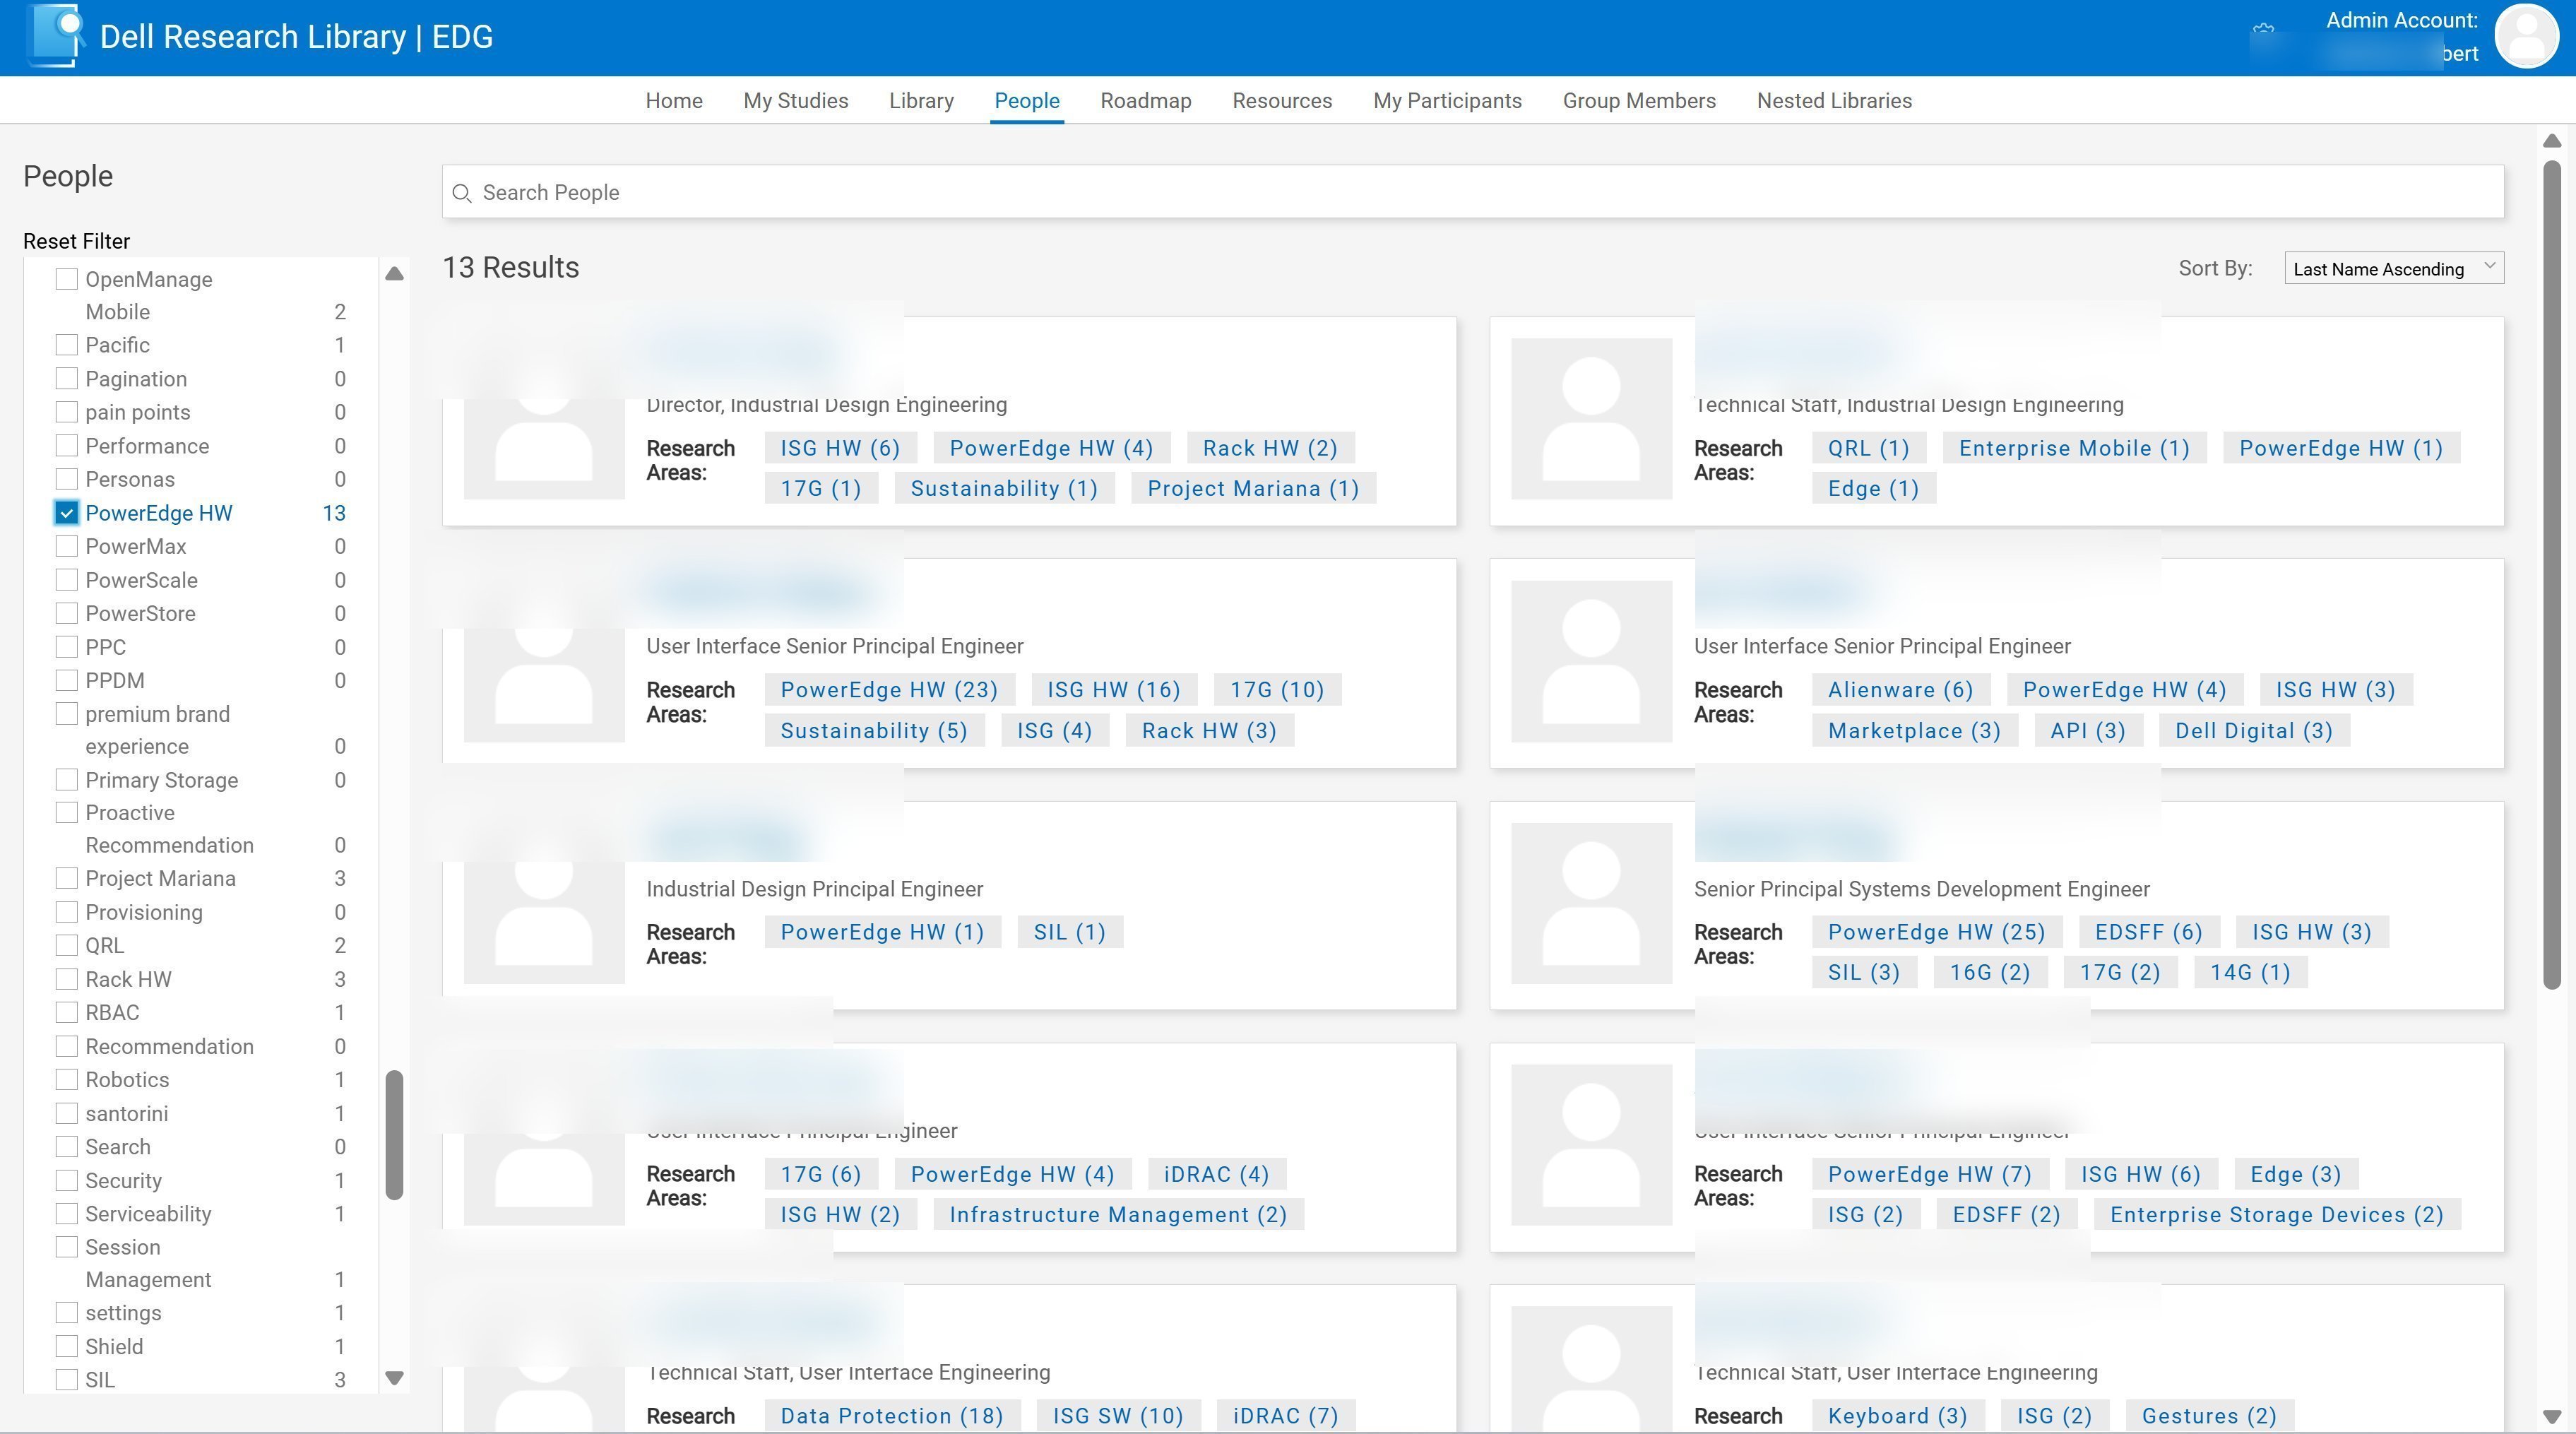Click the Marketplace (3) research tag
2576x1434 pixels.
(x=1914, y=731)
